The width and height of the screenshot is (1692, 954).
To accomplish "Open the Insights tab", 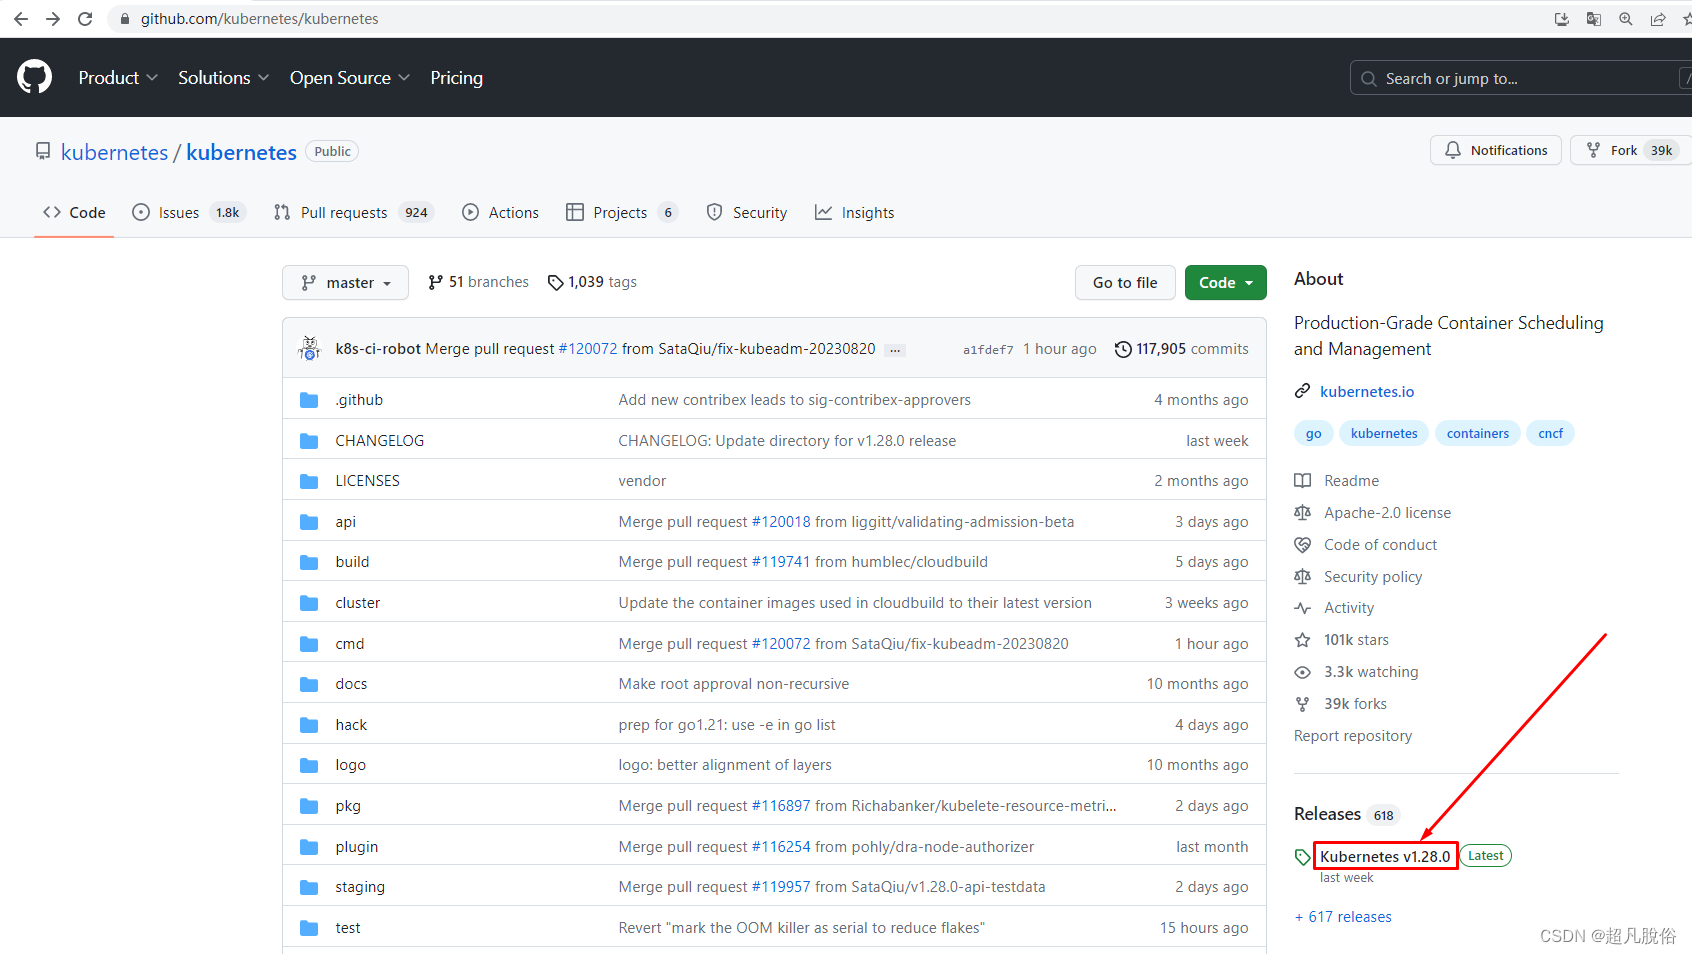I will 854,212.
